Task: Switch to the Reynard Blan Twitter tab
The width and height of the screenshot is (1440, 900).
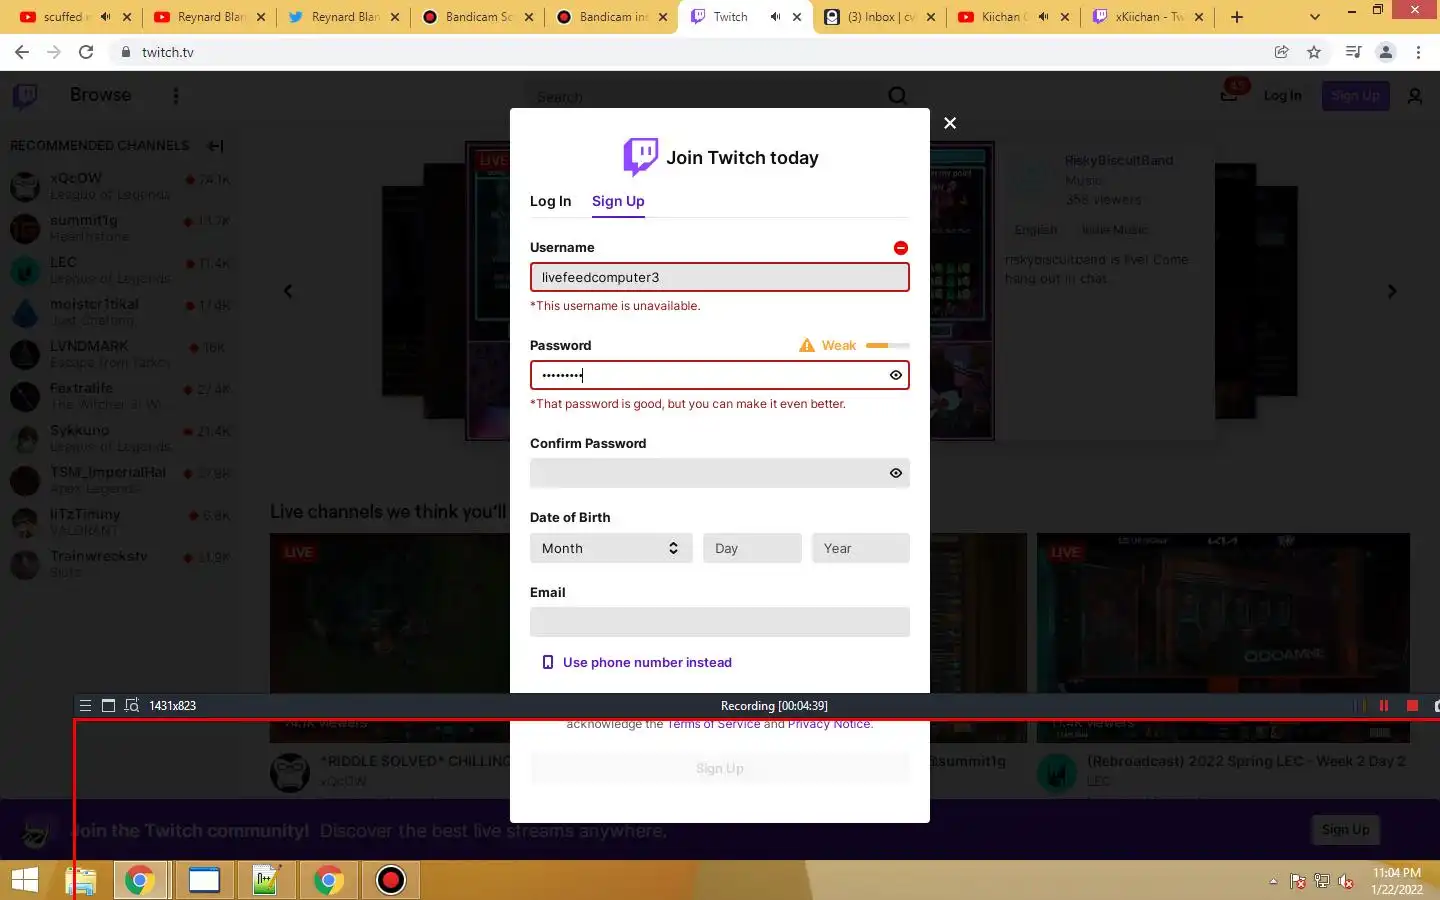Action: [342, 17]
